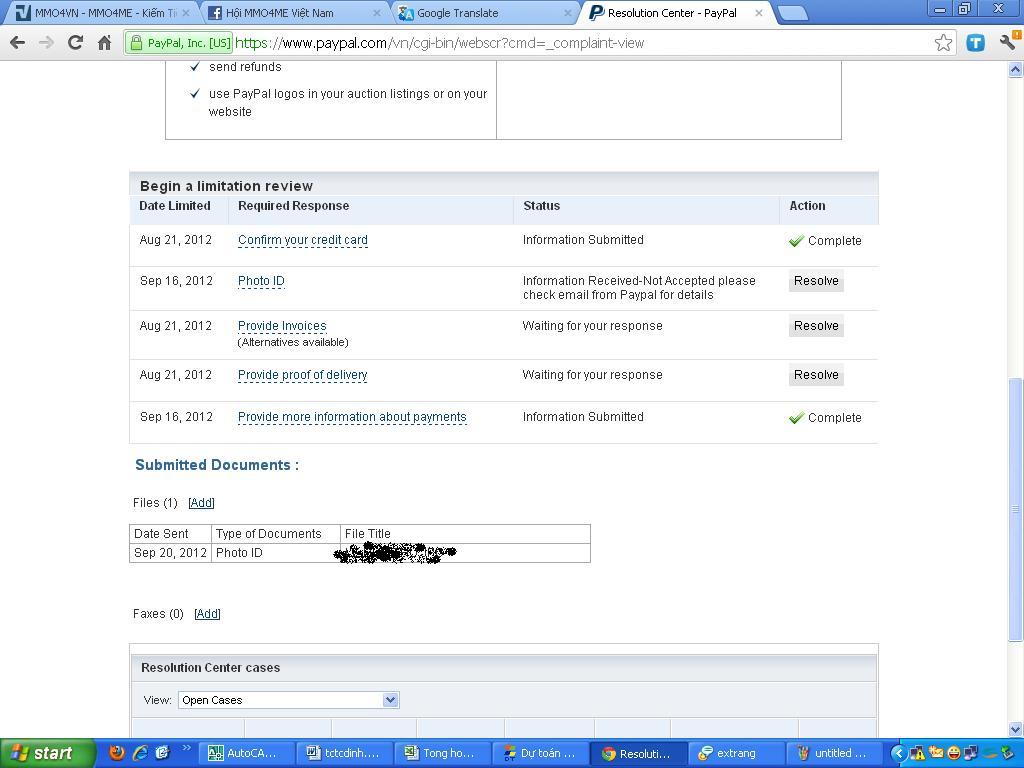Screen dimensions: 1024x768
Task: Click the address bar URL
Action: coord(440,43)
